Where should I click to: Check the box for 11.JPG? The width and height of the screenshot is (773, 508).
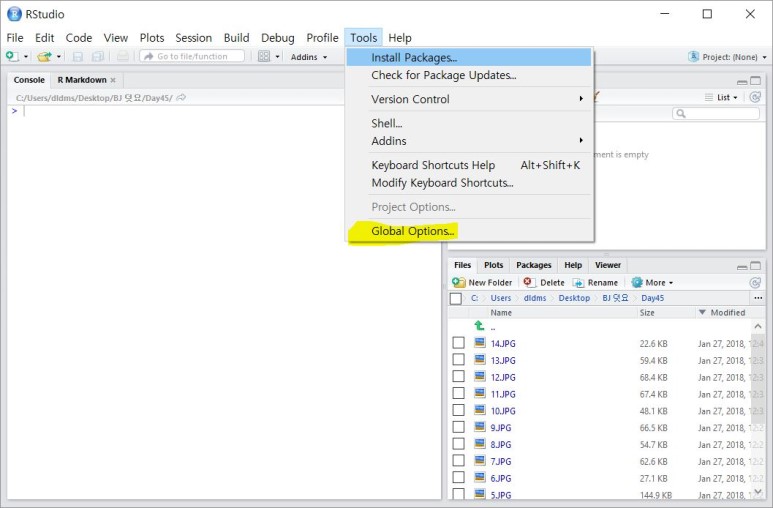click(x=458, y=394)
